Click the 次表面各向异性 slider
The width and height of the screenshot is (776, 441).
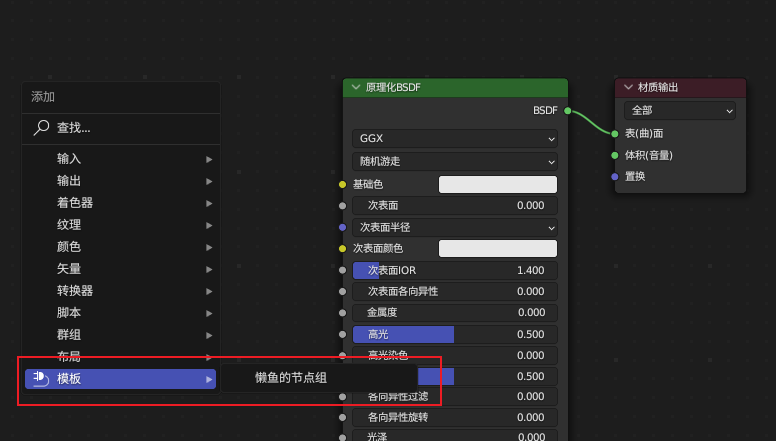tap(455, 292)
